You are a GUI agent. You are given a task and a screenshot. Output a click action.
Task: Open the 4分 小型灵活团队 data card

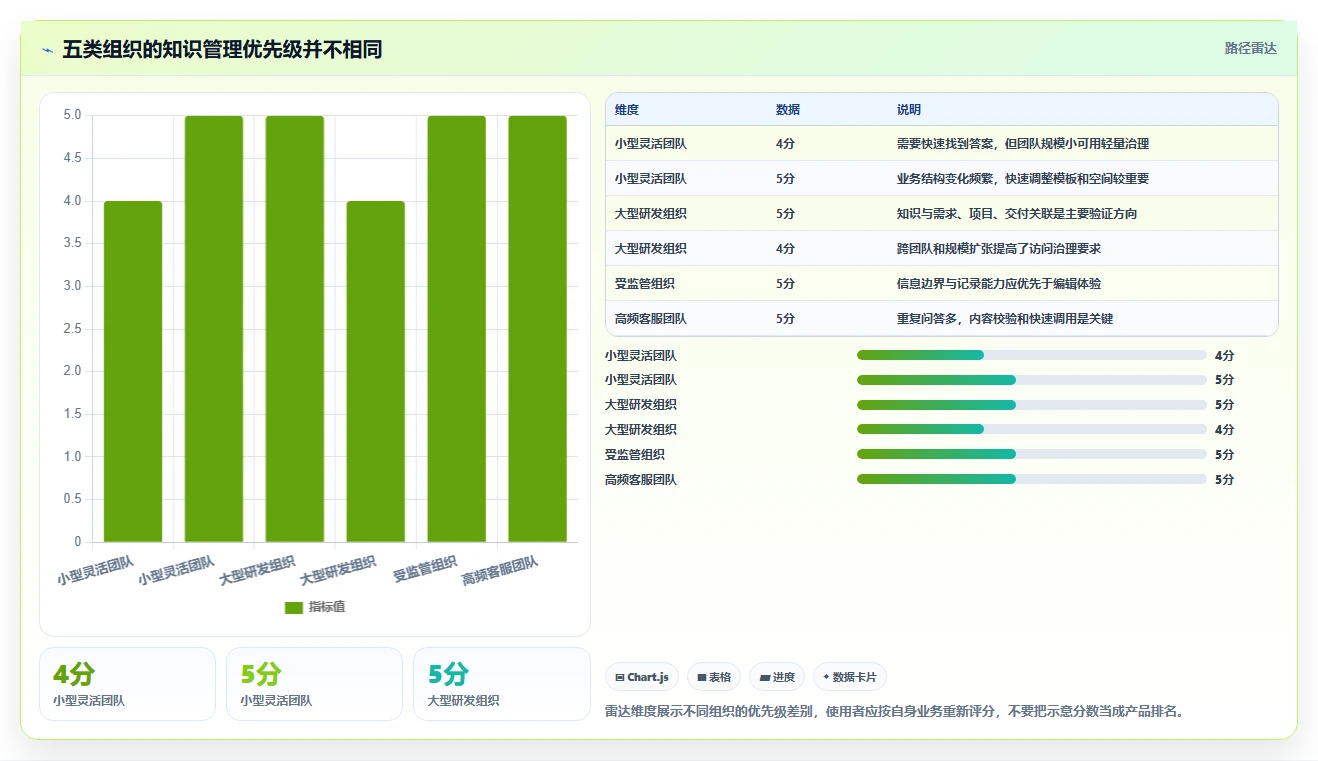(x=127, y=684)
